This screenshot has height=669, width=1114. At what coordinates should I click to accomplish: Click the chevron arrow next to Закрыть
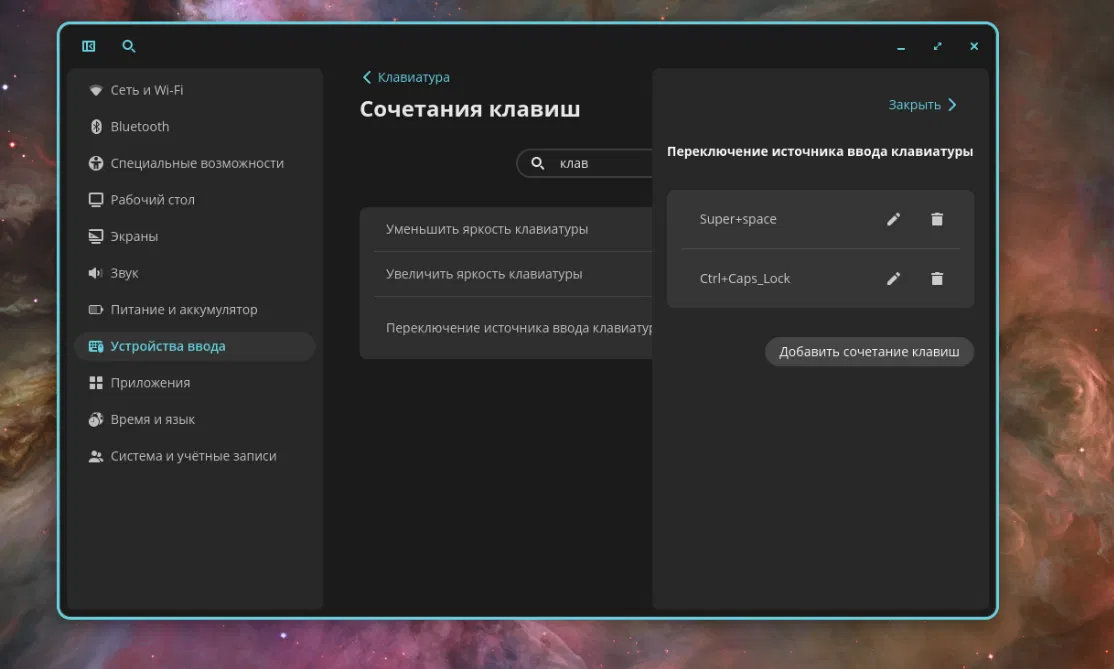coord(952,105)
